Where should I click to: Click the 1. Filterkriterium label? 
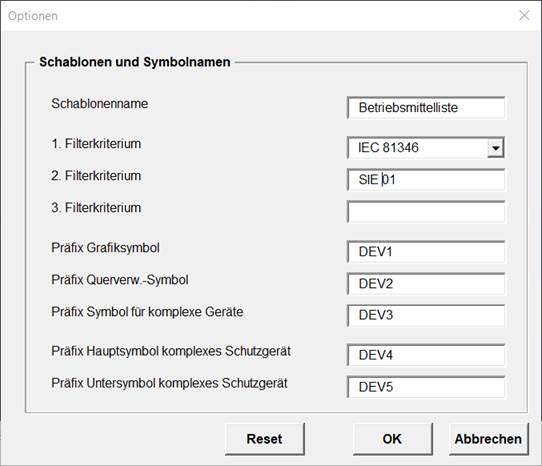point(96,144)
